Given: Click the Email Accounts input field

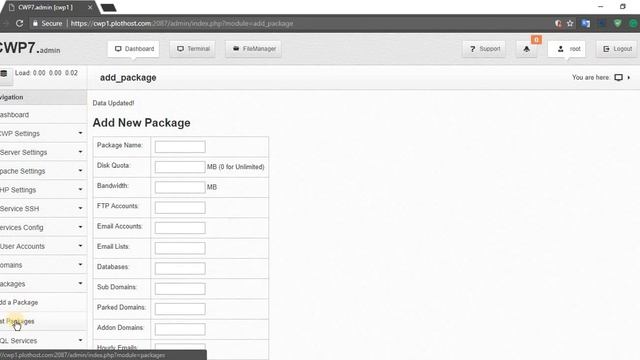Looking at the screenshot, I should pyautogui.click(x=180, y=228).
